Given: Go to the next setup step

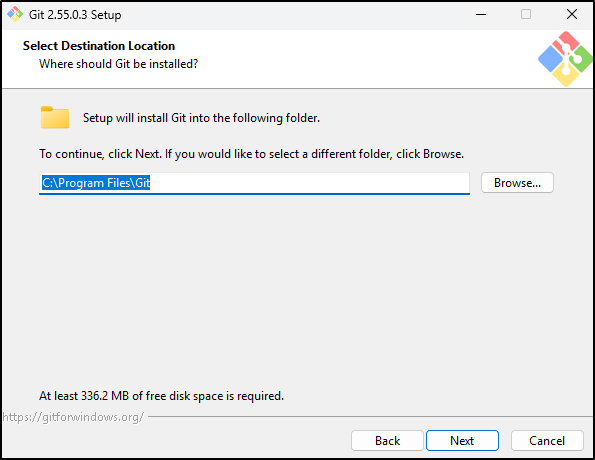Looking at the screenshot, I should pyautogui.click(x=462, y=441).
